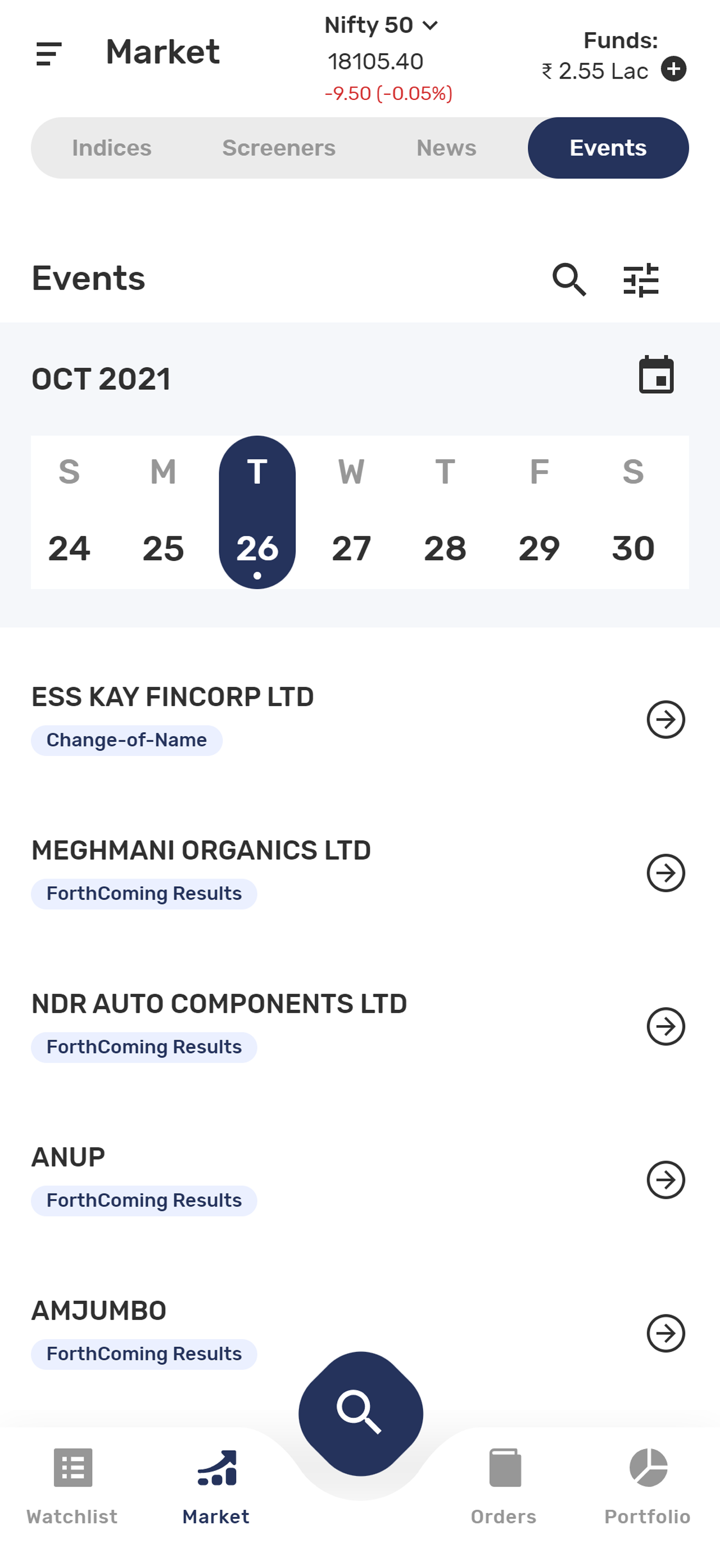Open the News tab
Viewport: 720px width, 1558px height.
446,148
